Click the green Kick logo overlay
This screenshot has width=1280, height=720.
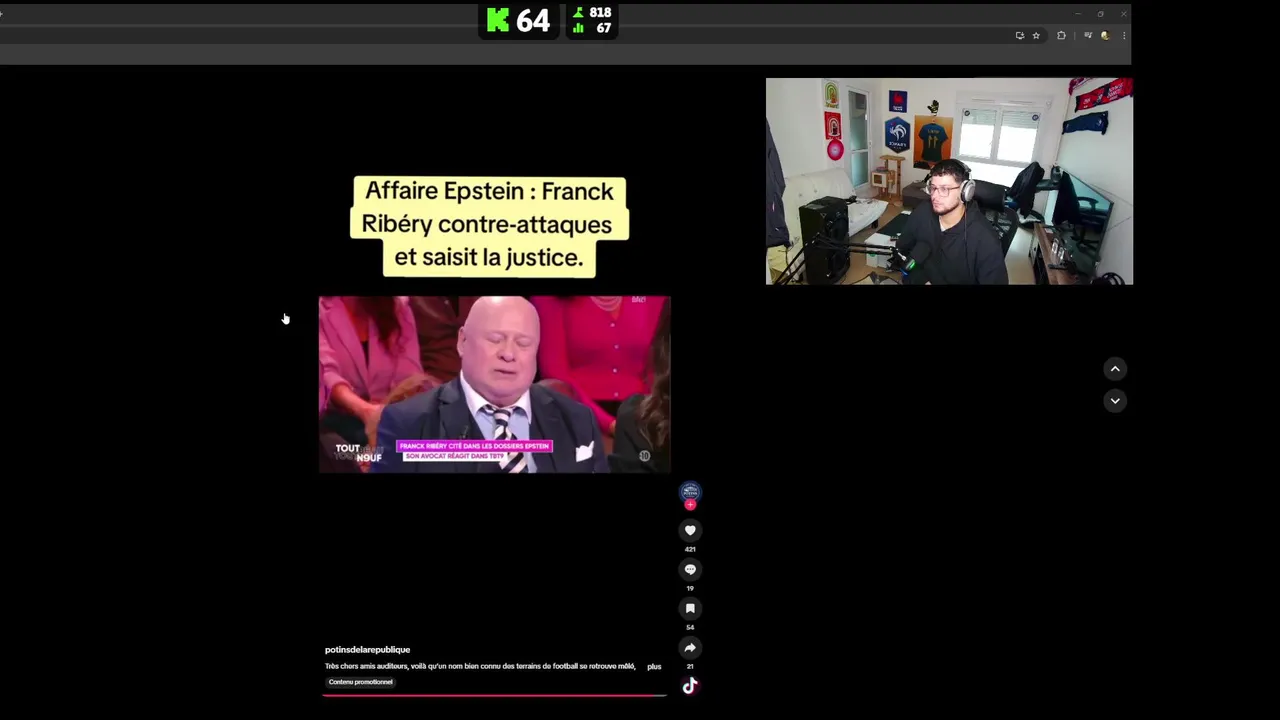pos(497,20)
